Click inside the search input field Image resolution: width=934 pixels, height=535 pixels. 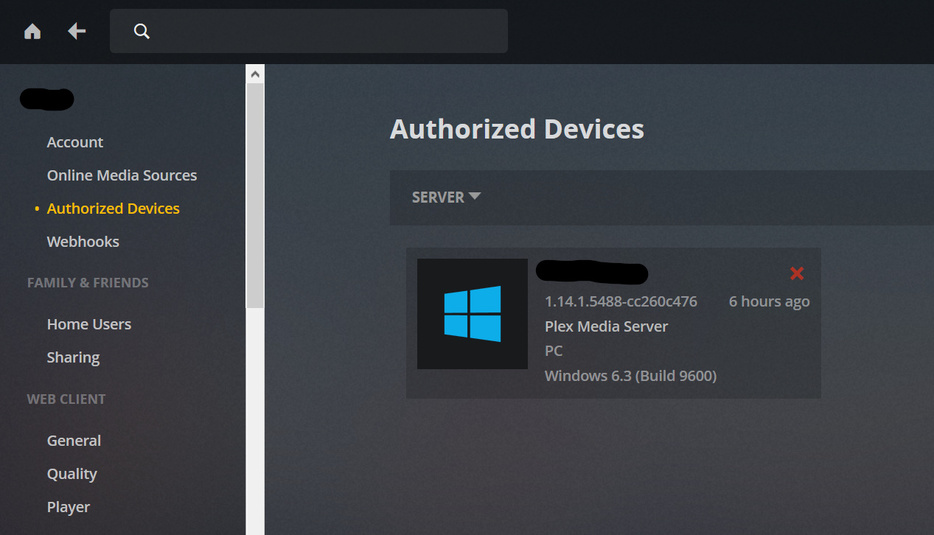(x=320, y=31)
